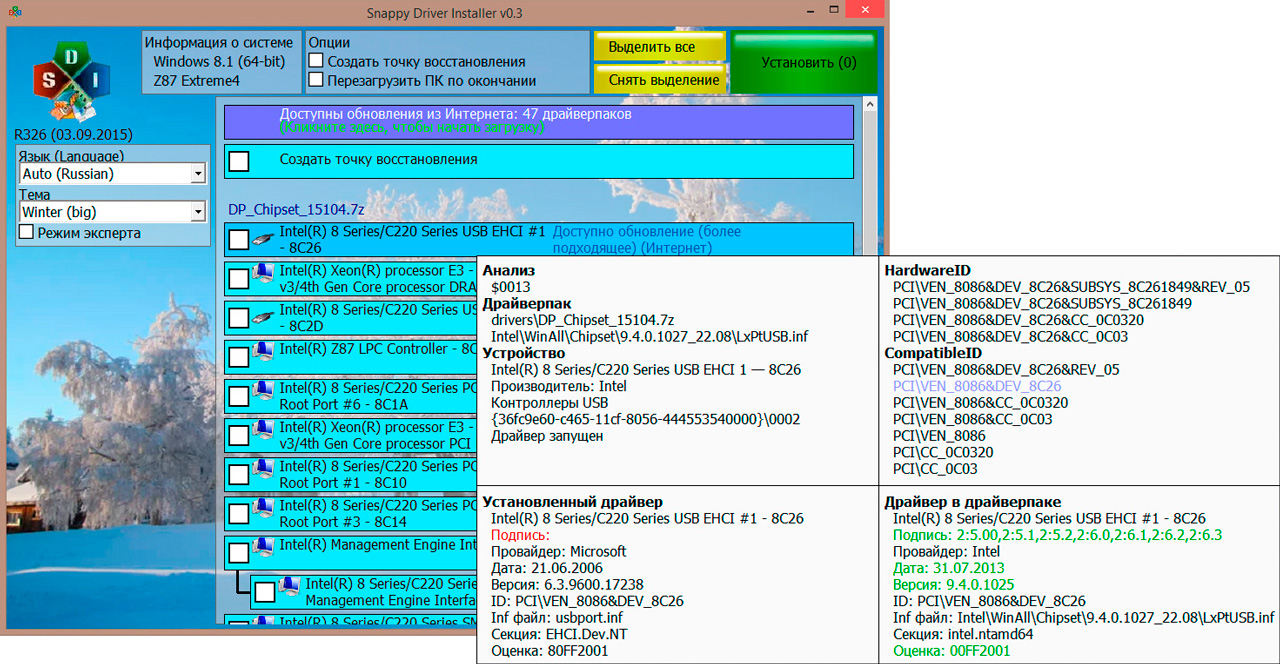This screenshot has width=1280, height=664.
Task: Enable 'Создать точку восстановления' in the Опции panel
Action: pyautogui.click(x=316, y=61)
